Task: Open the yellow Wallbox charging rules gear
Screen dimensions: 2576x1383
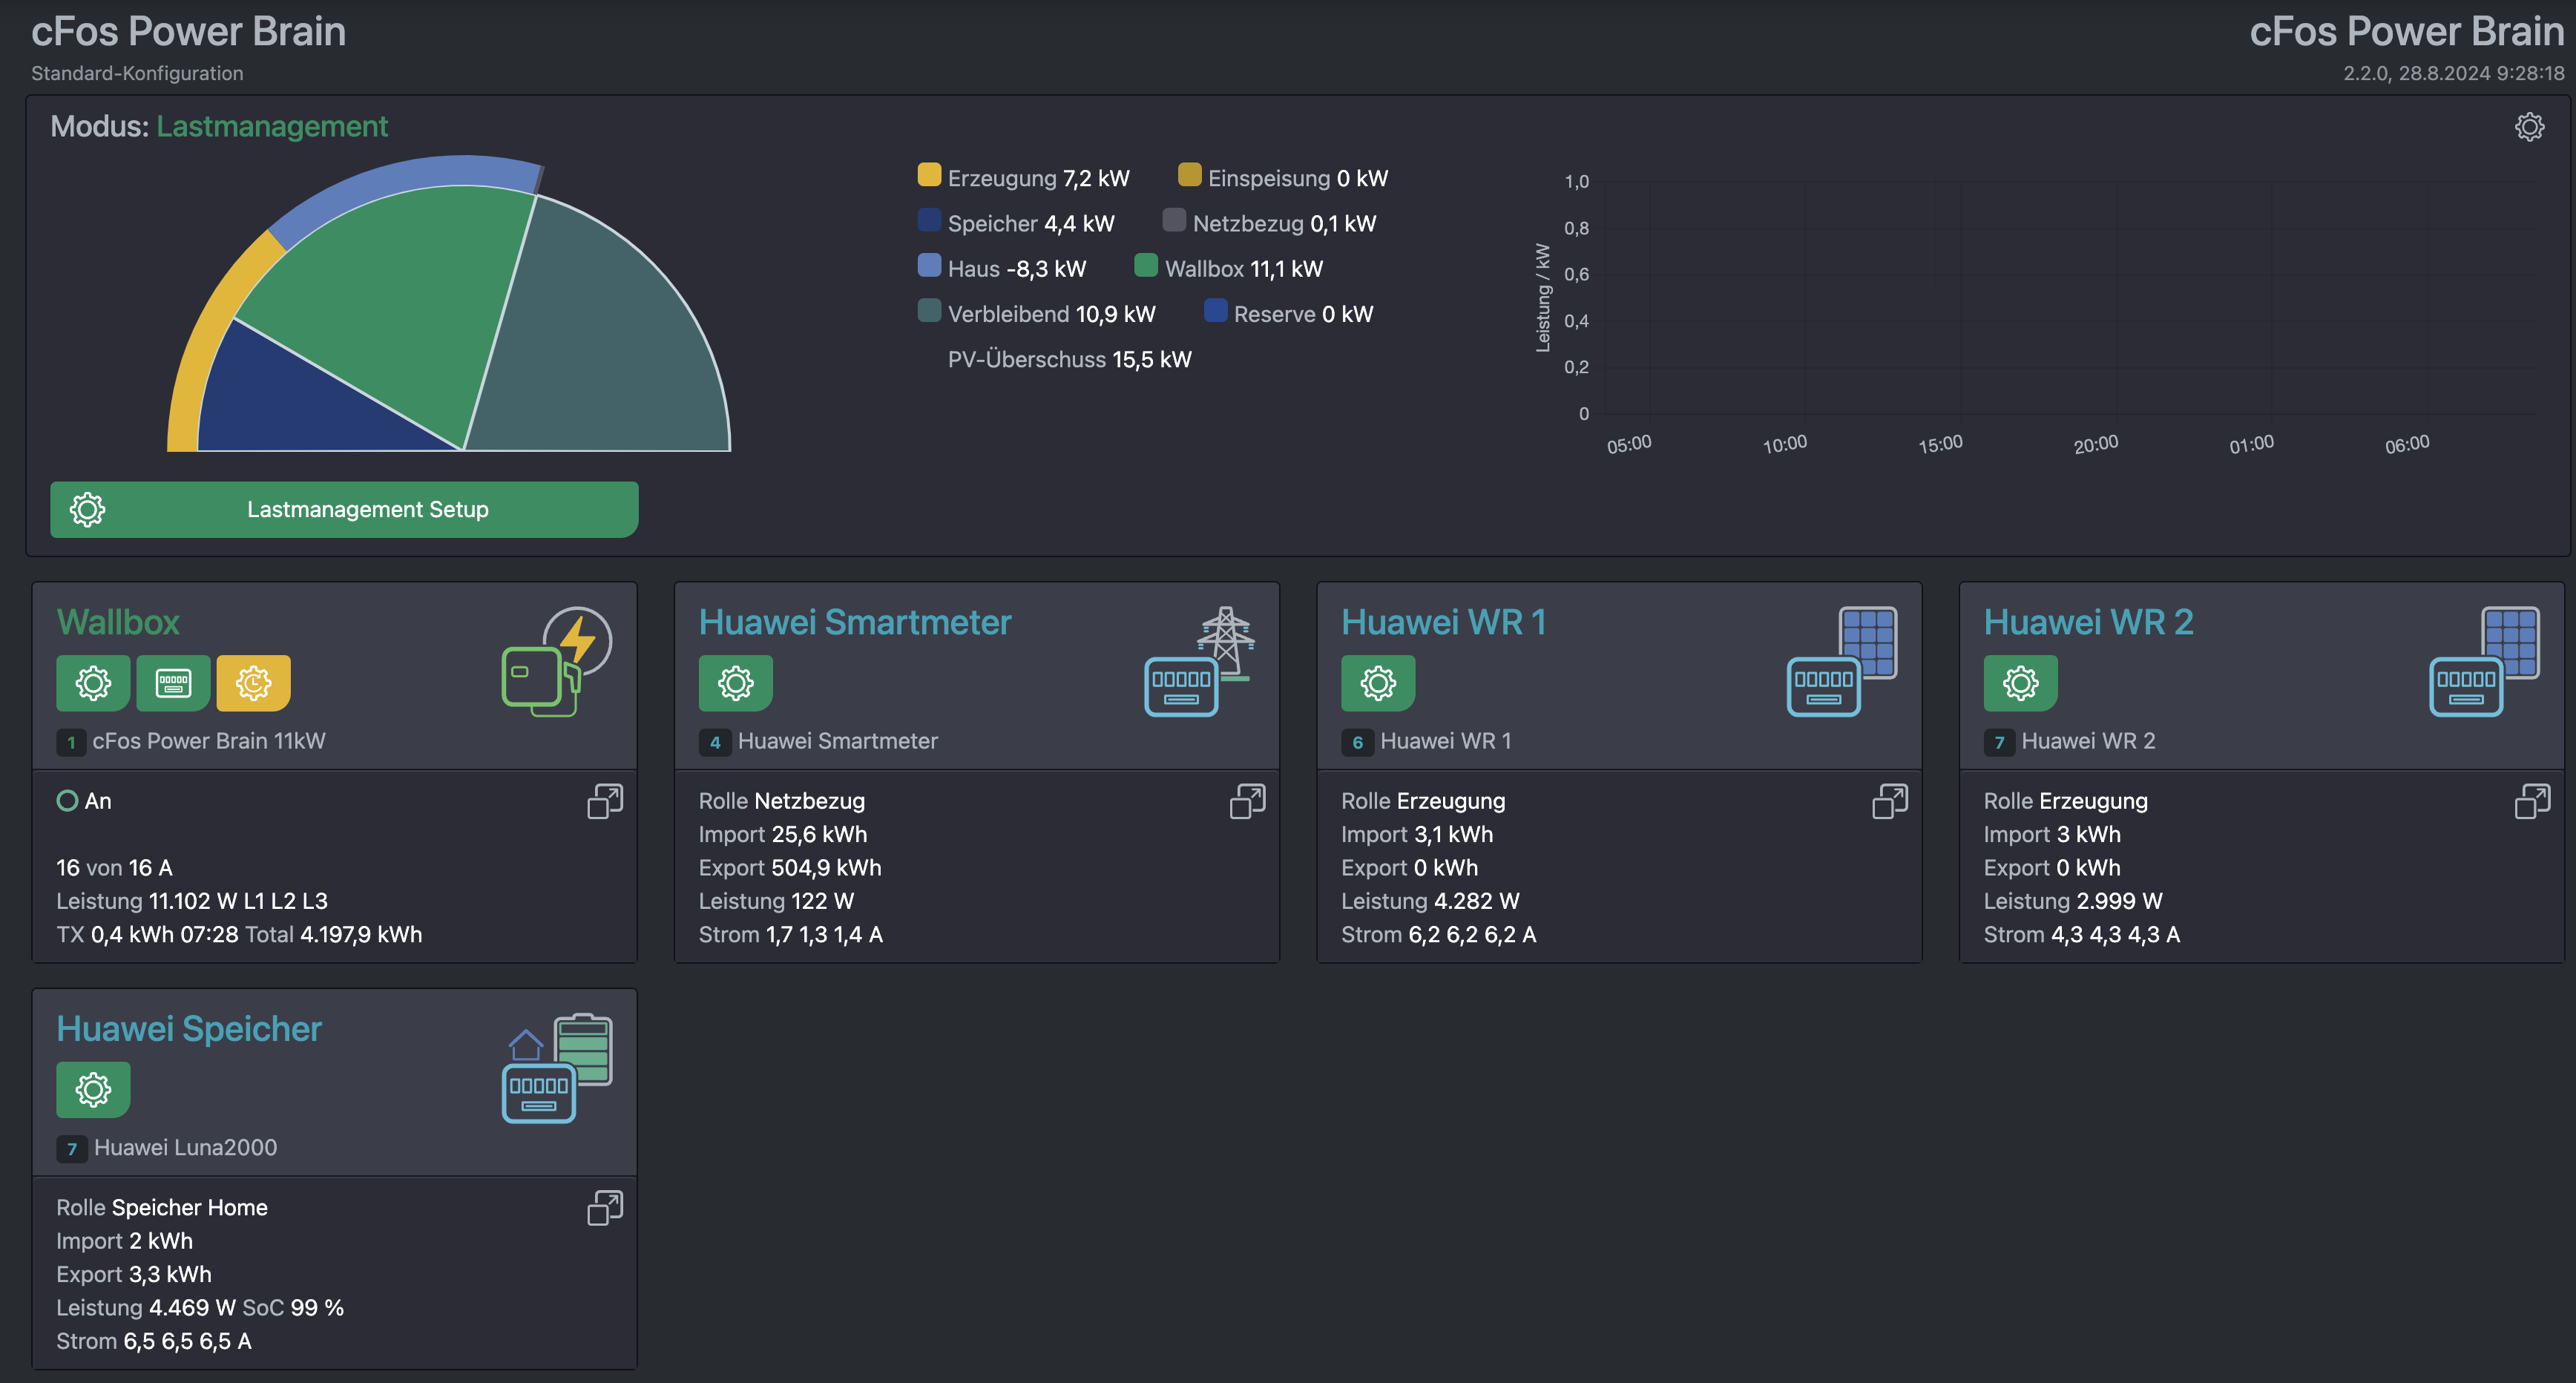Action: tap(253, 683)
